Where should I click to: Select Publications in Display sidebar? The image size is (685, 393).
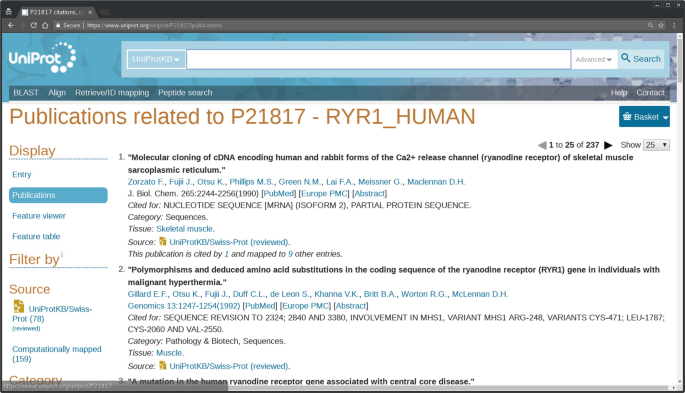[x=58, y=195]
